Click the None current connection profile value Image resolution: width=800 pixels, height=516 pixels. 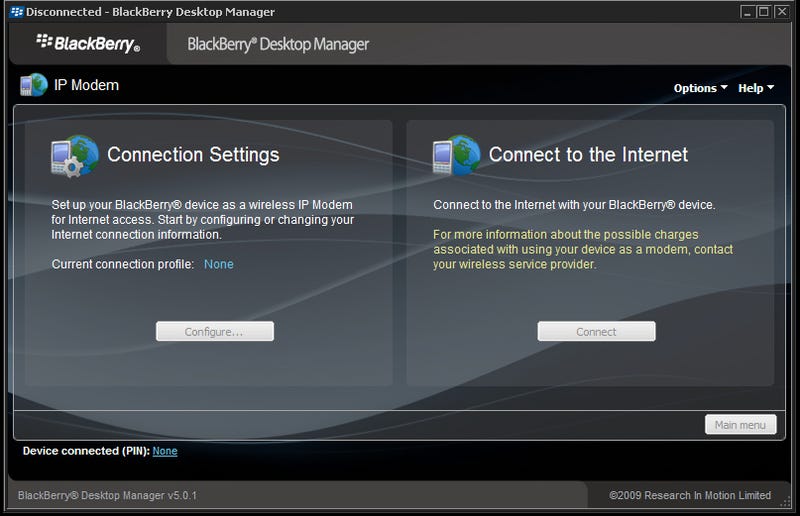[x=218, y=264]
